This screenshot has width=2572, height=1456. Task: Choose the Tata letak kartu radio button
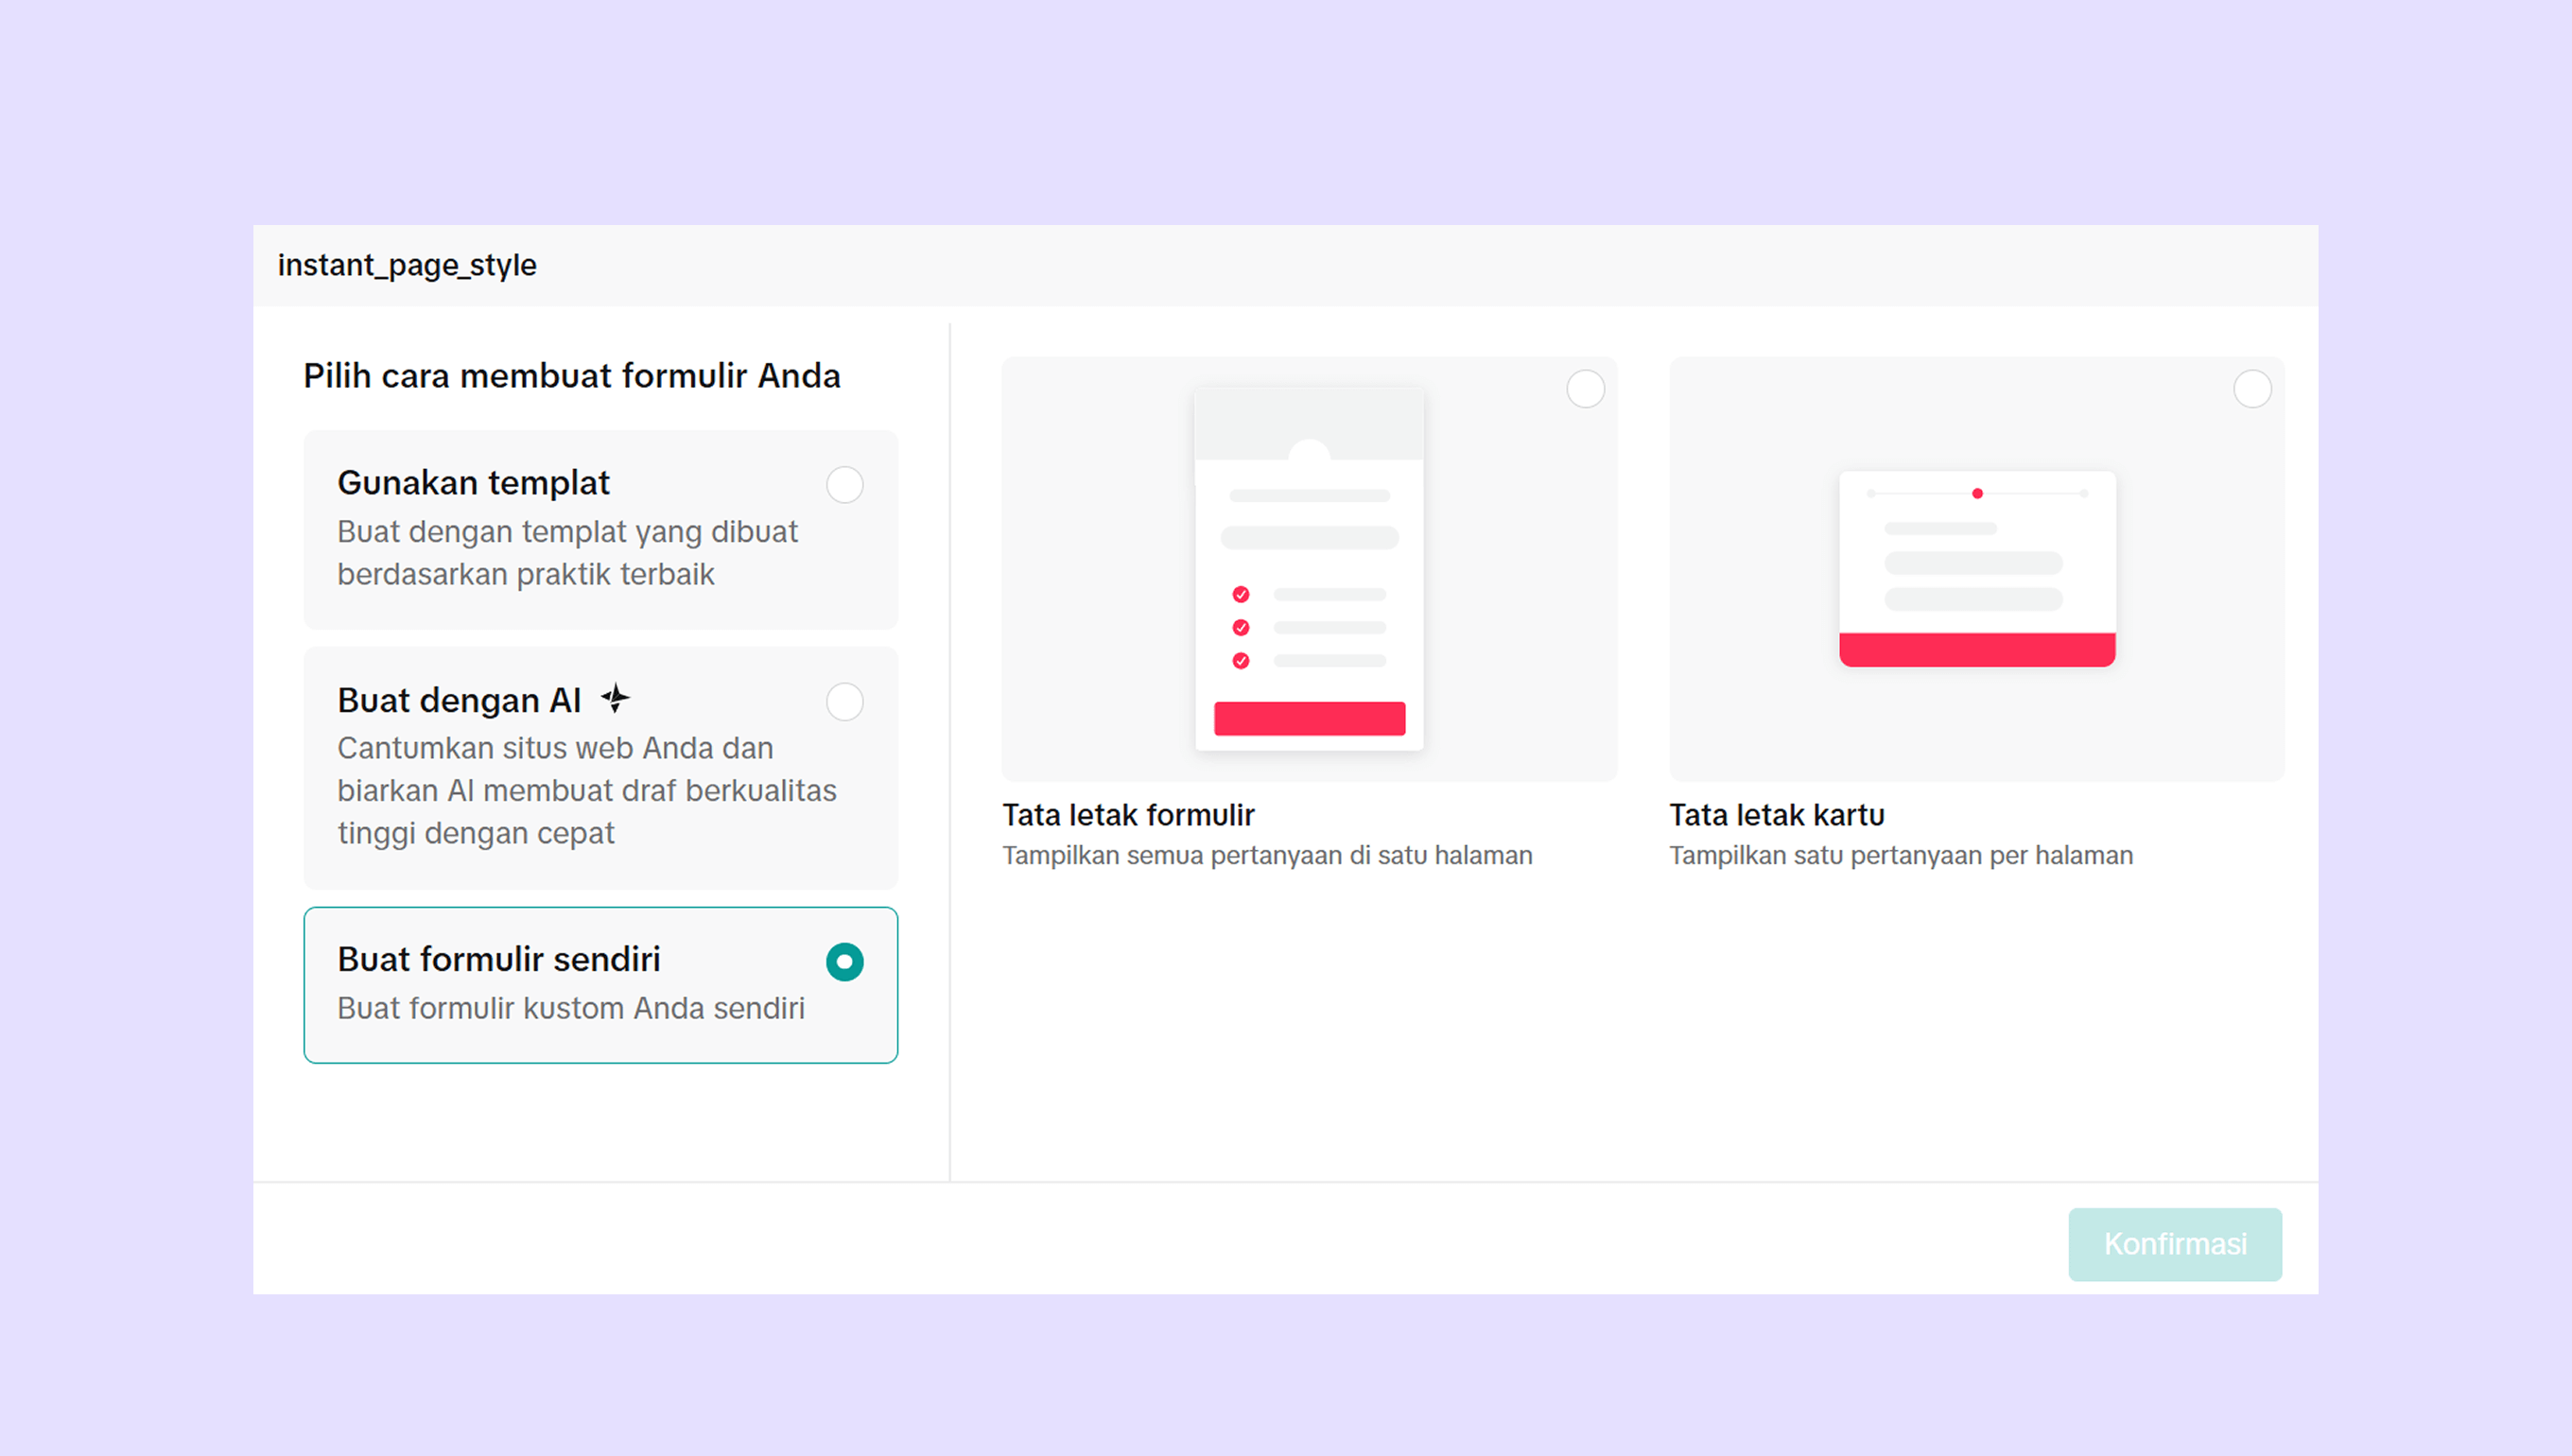click(x=2252, y=389)
